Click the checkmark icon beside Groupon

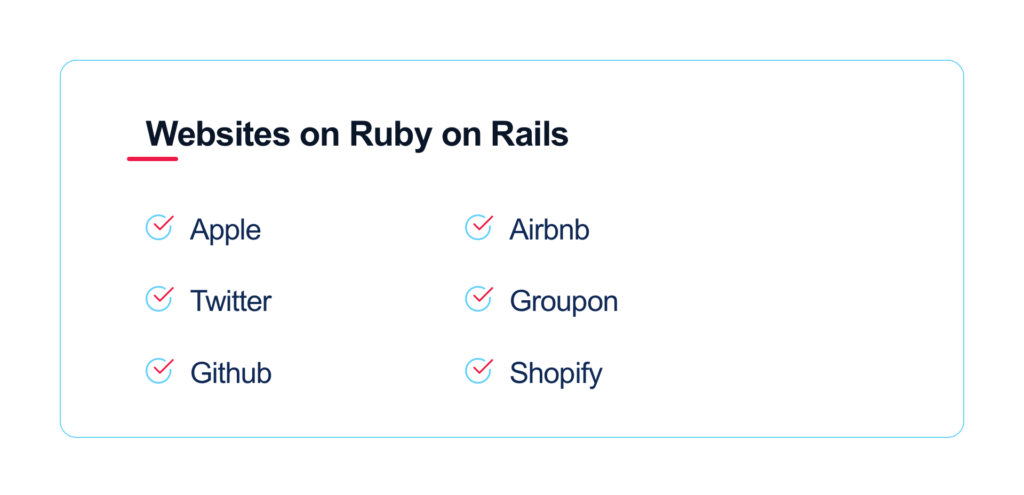click(x=479, y=299)
